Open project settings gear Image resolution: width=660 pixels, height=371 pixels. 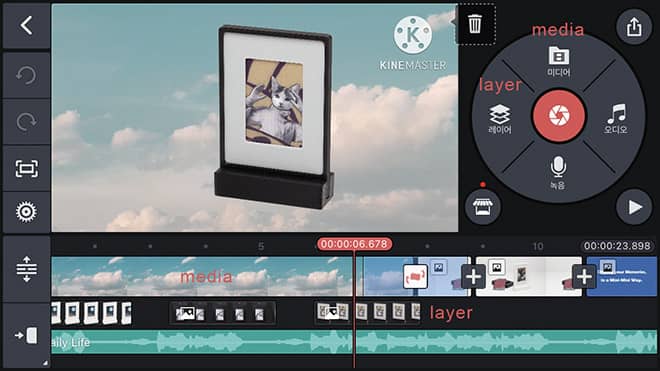pos(26,212)
